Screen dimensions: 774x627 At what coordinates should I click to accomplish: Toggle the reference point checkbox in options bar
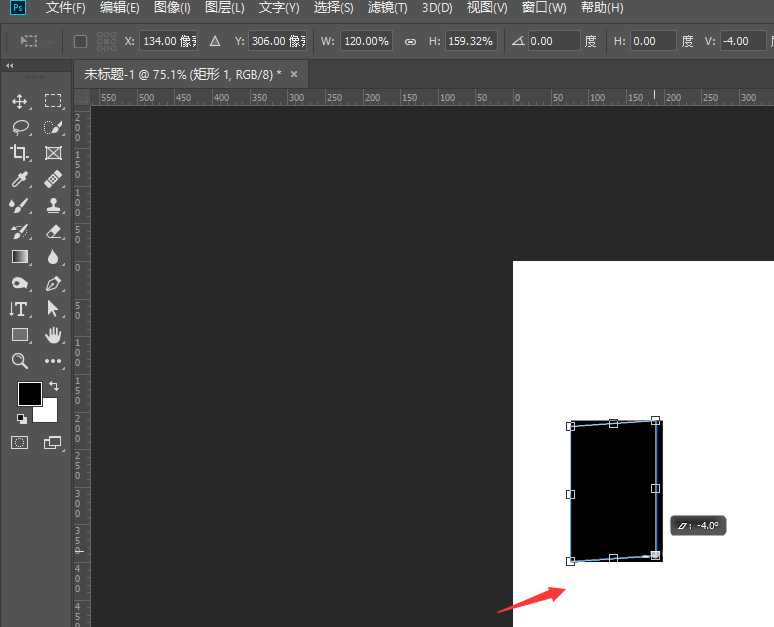pos(81,41)
